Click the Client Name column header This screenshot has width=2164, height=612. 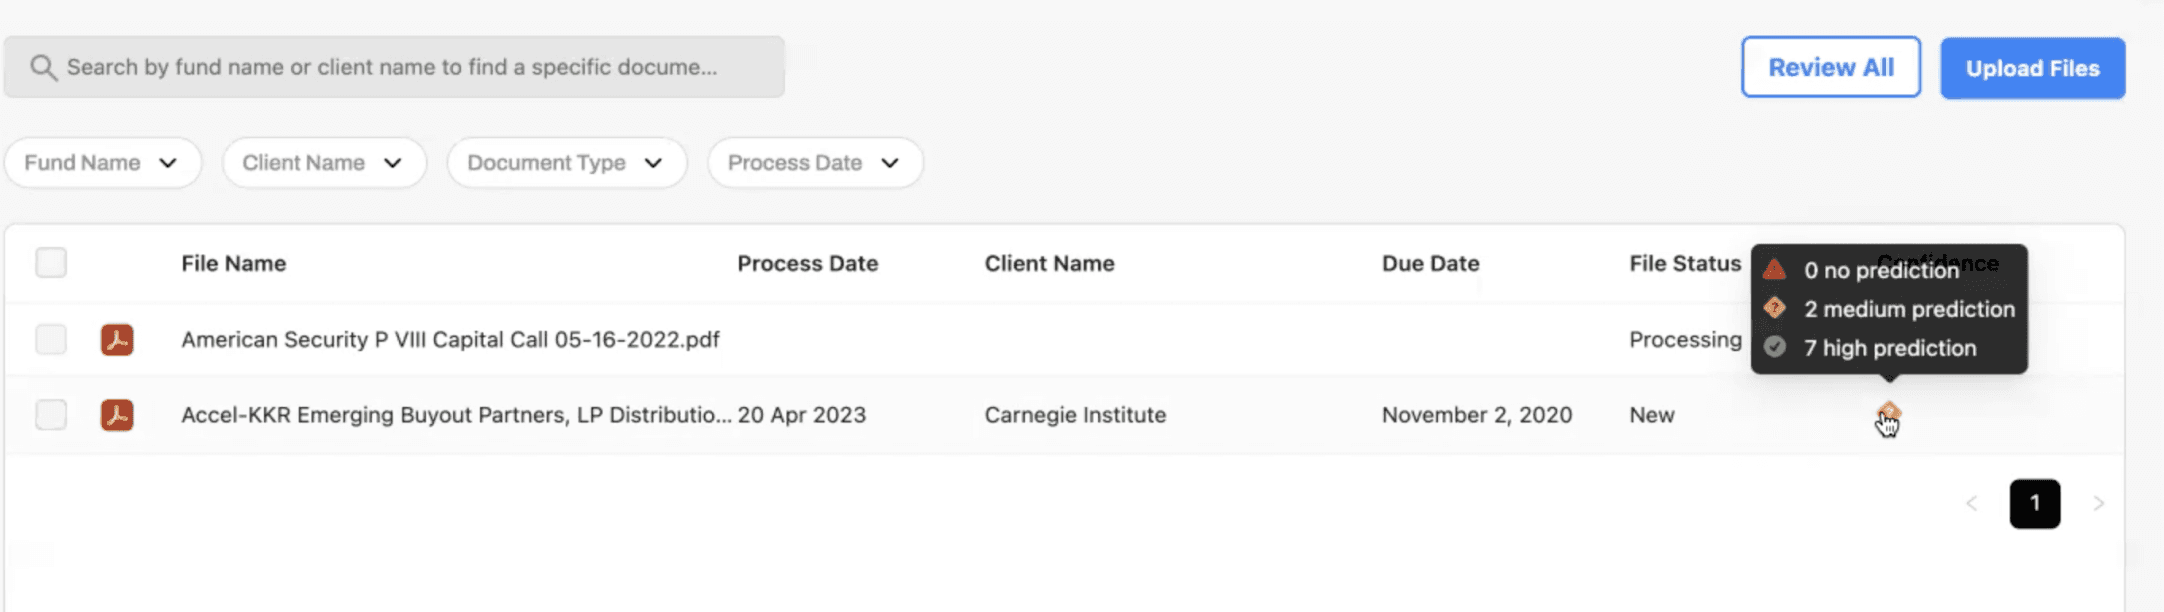tap(1049, 264)
